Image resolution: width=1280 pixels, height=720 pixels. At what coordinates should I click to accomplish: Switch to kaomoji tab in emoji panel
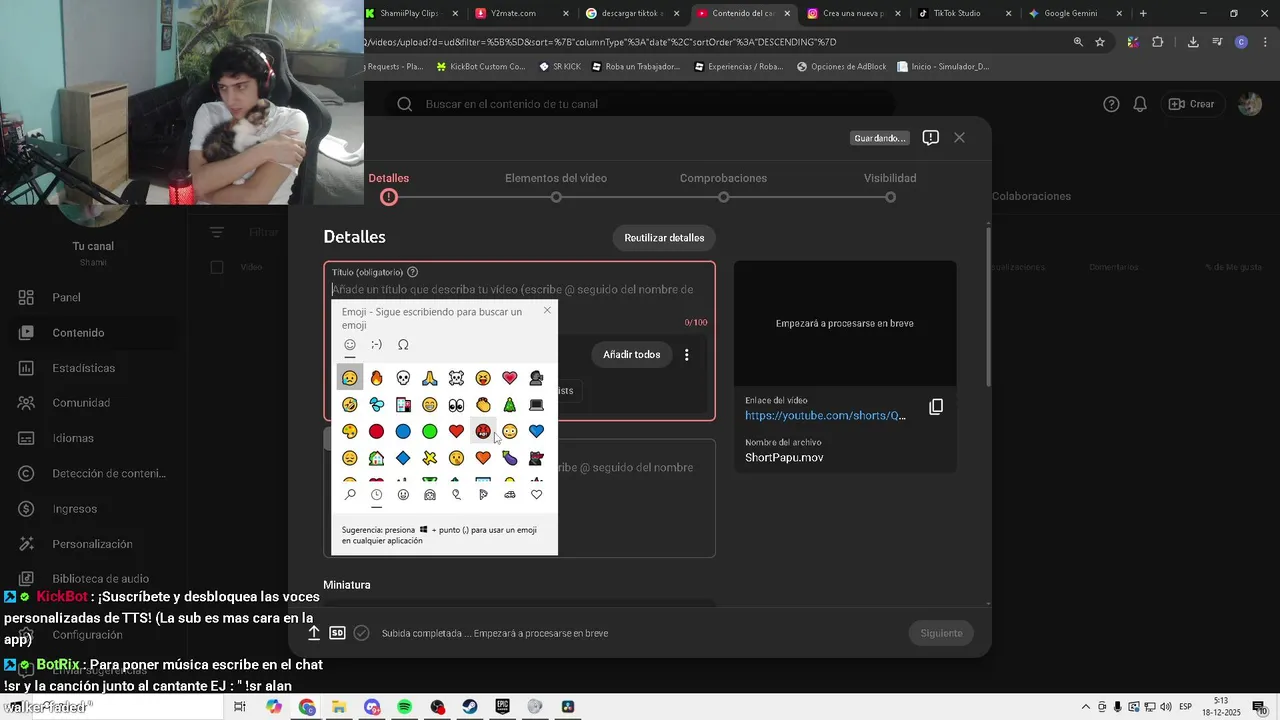(376, 345)
